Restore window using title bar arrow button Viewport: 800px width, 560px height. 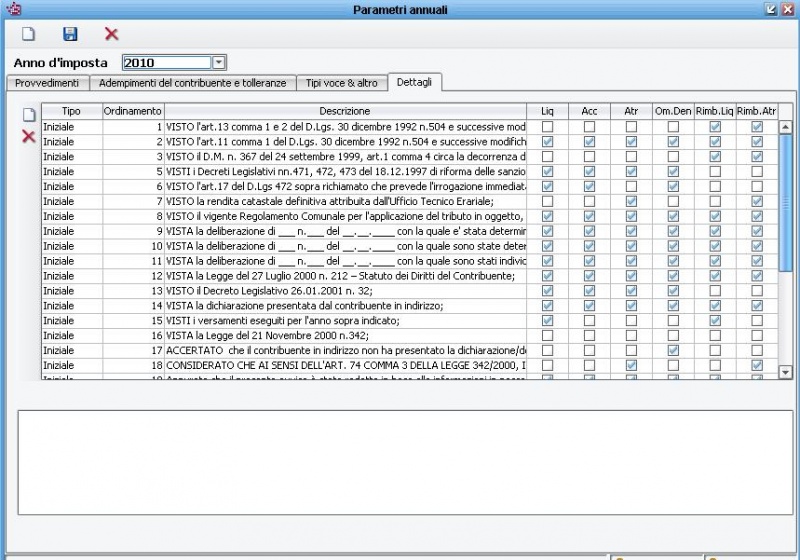(x=771, y=9)
